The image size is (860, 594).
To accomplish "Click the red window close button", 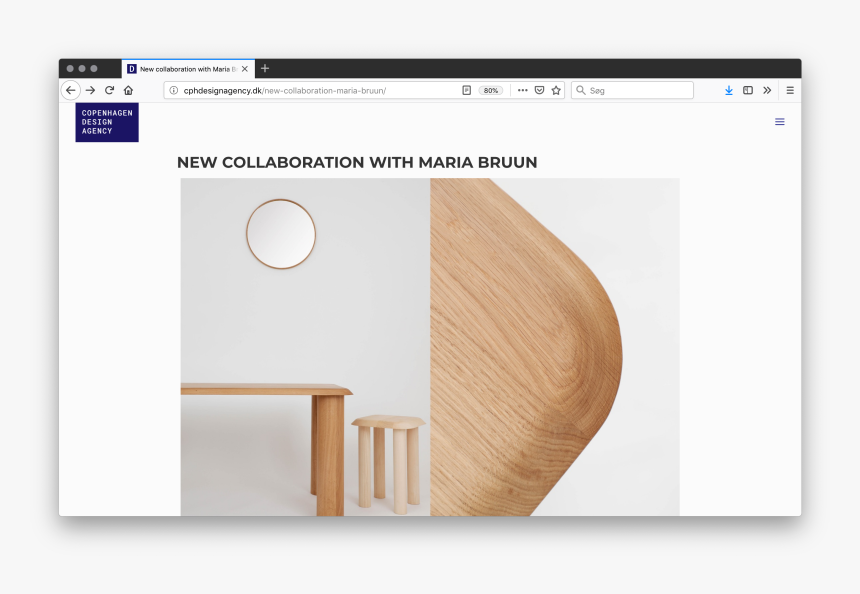I will (70, 69).
